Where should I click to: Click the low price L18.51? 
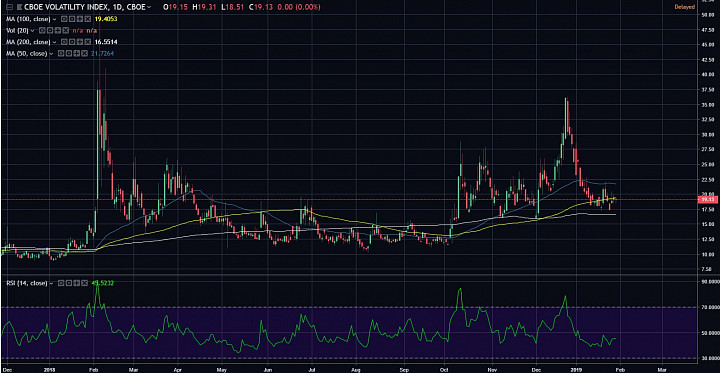(233, 7)
